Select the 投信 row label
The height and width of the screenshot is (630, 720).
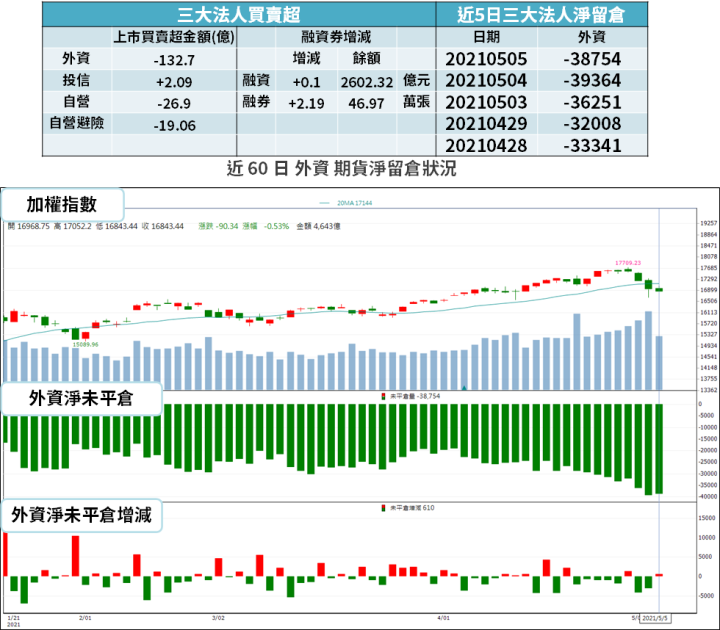click(76, 80)
